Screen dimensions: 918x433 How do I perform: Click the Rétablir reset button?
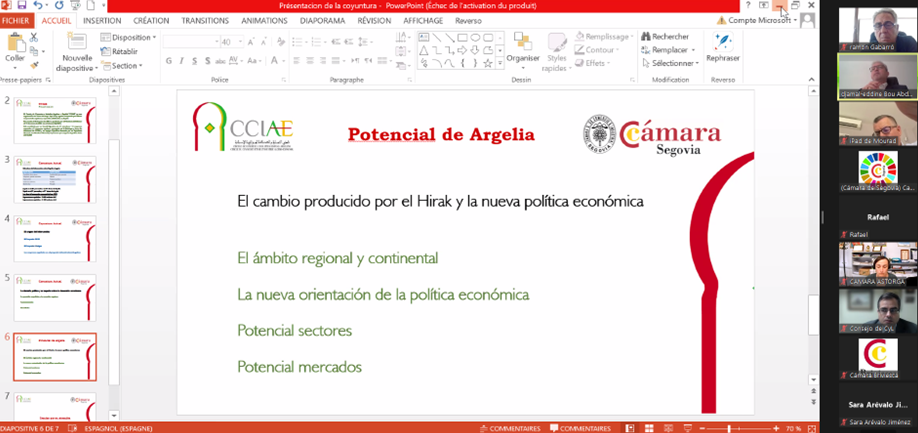tap(119, 51)
